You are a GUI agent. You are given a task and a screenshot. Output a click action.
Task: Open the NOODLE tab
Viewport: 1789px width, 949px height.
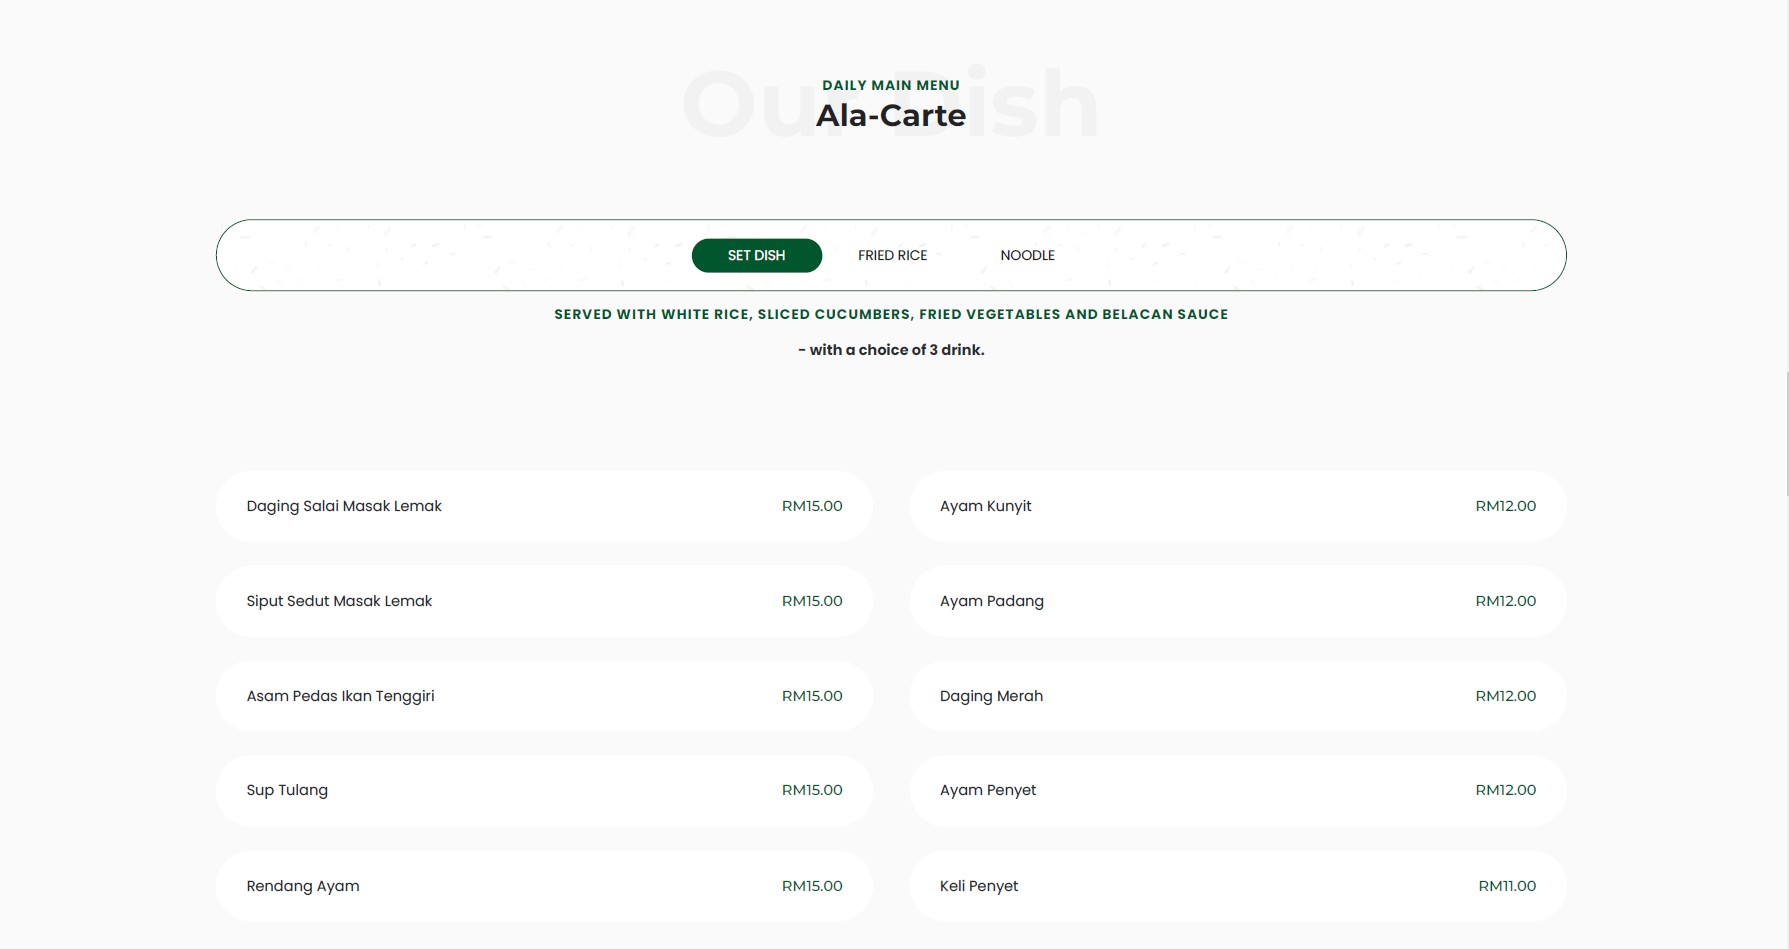1027,256
